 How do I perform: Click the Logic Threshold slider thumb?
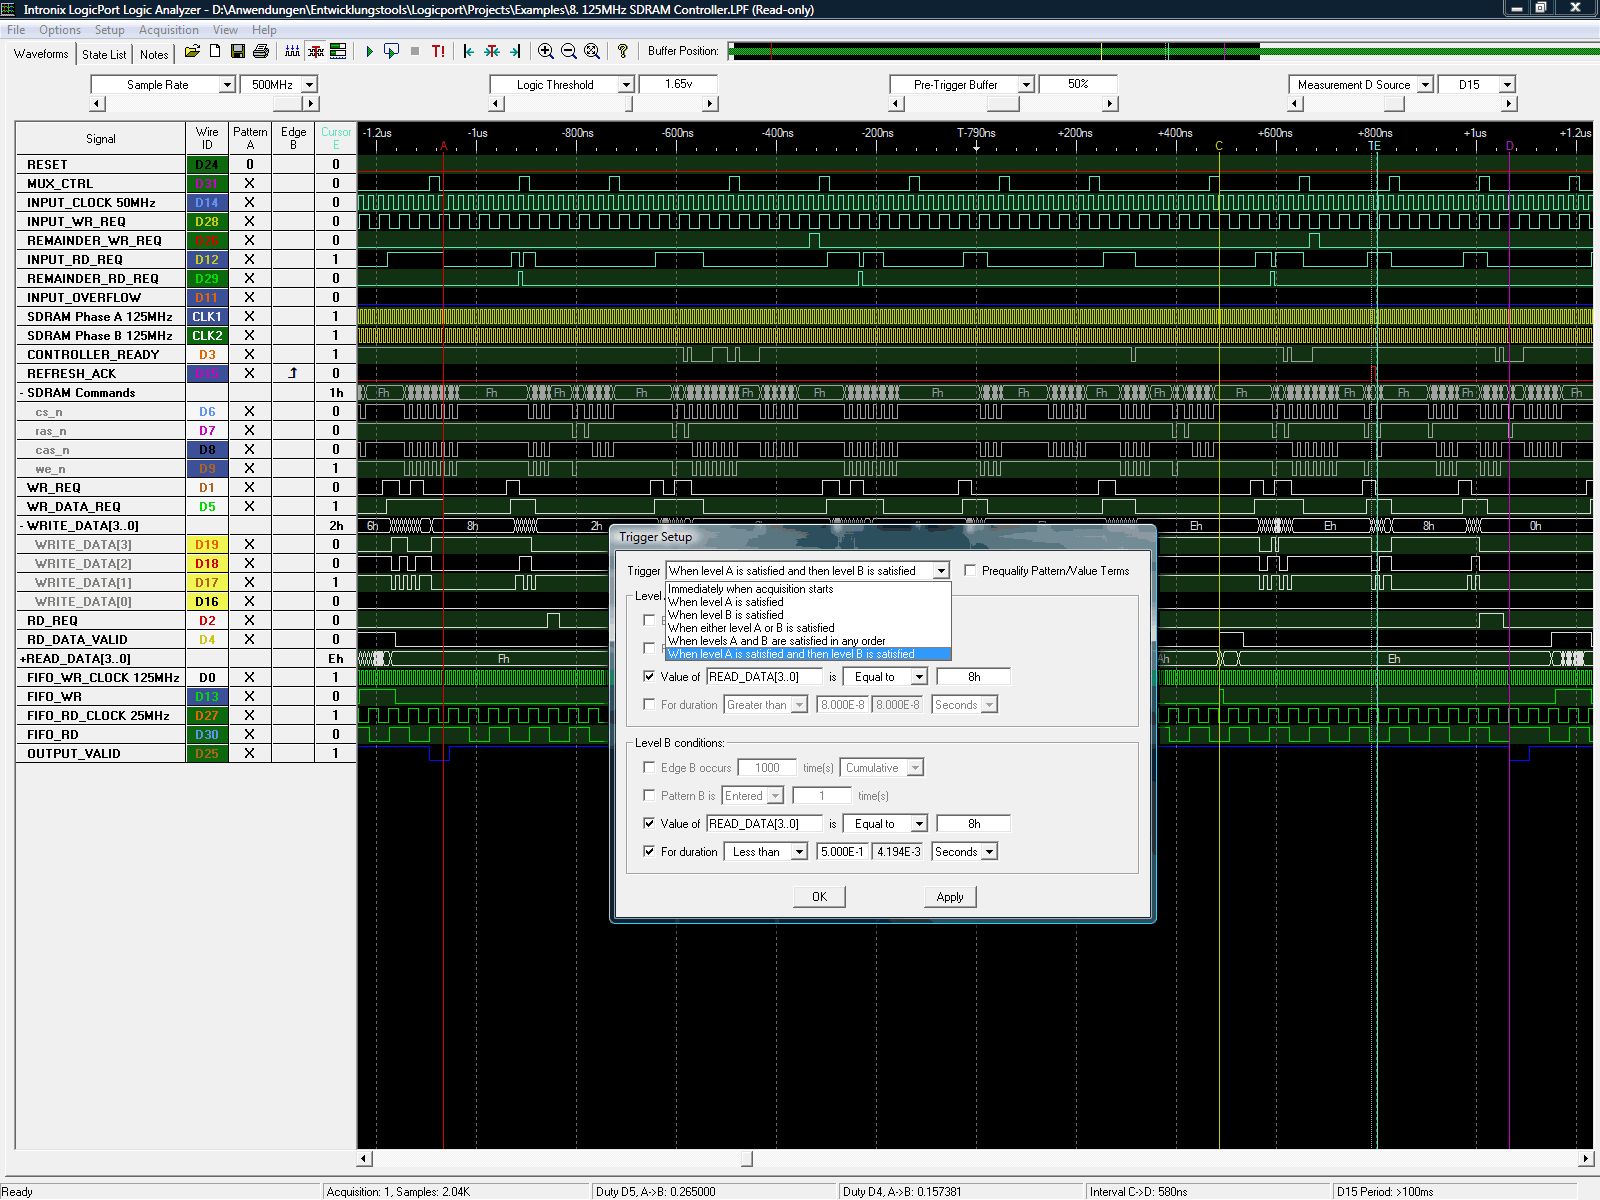point(629,104)
